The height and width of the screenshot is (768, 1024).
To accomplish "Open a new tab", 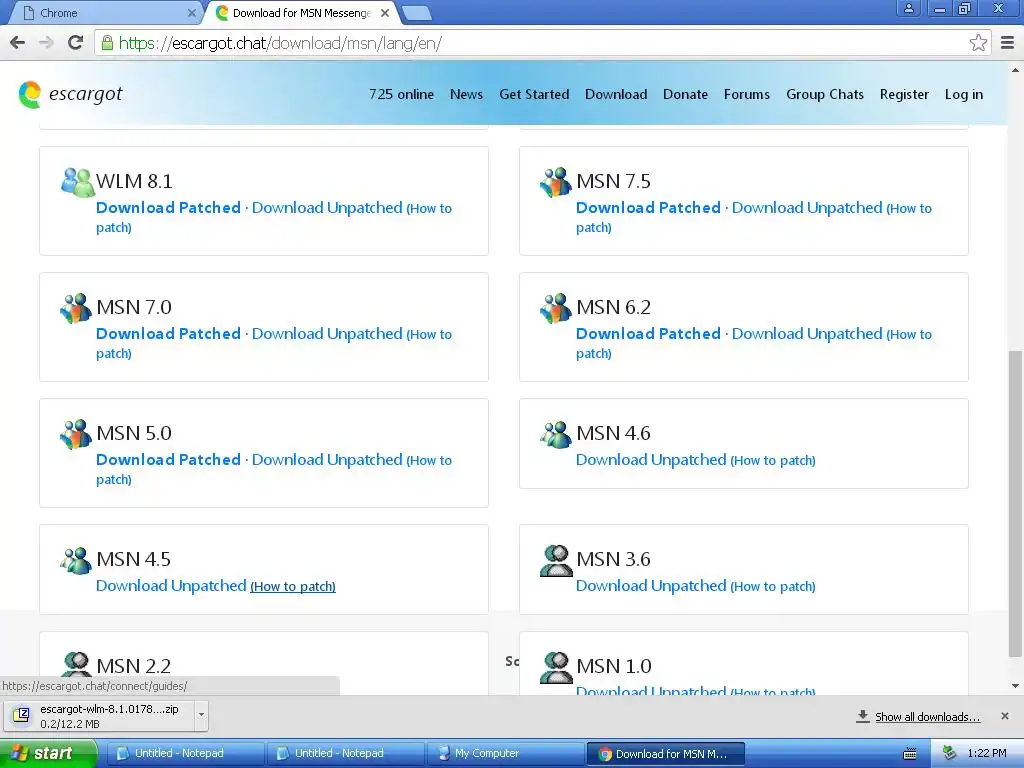I will point(416,13).
